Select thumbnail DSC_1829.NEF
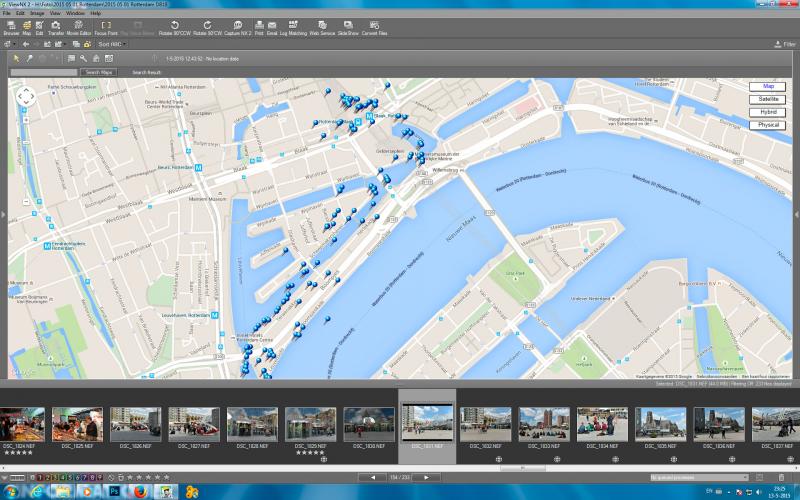This screenshot has width=800, height=500. pyautogui.click(x=311, y=424)
